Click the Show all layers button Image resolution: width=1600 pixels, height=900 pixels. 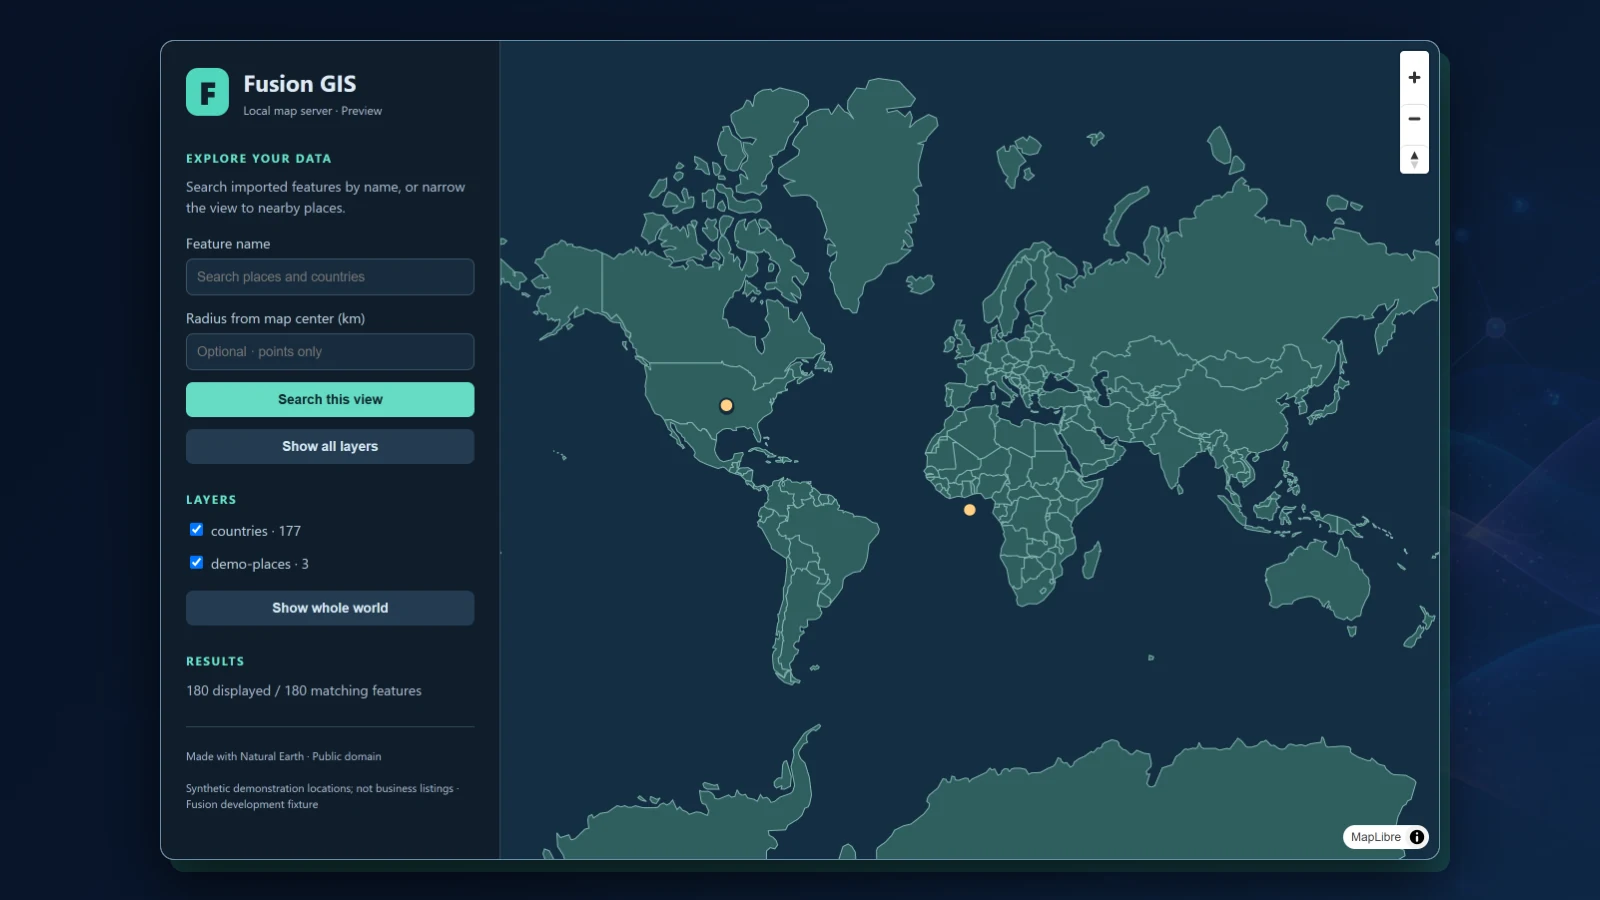pyautogui.click(x=330, y=446)
